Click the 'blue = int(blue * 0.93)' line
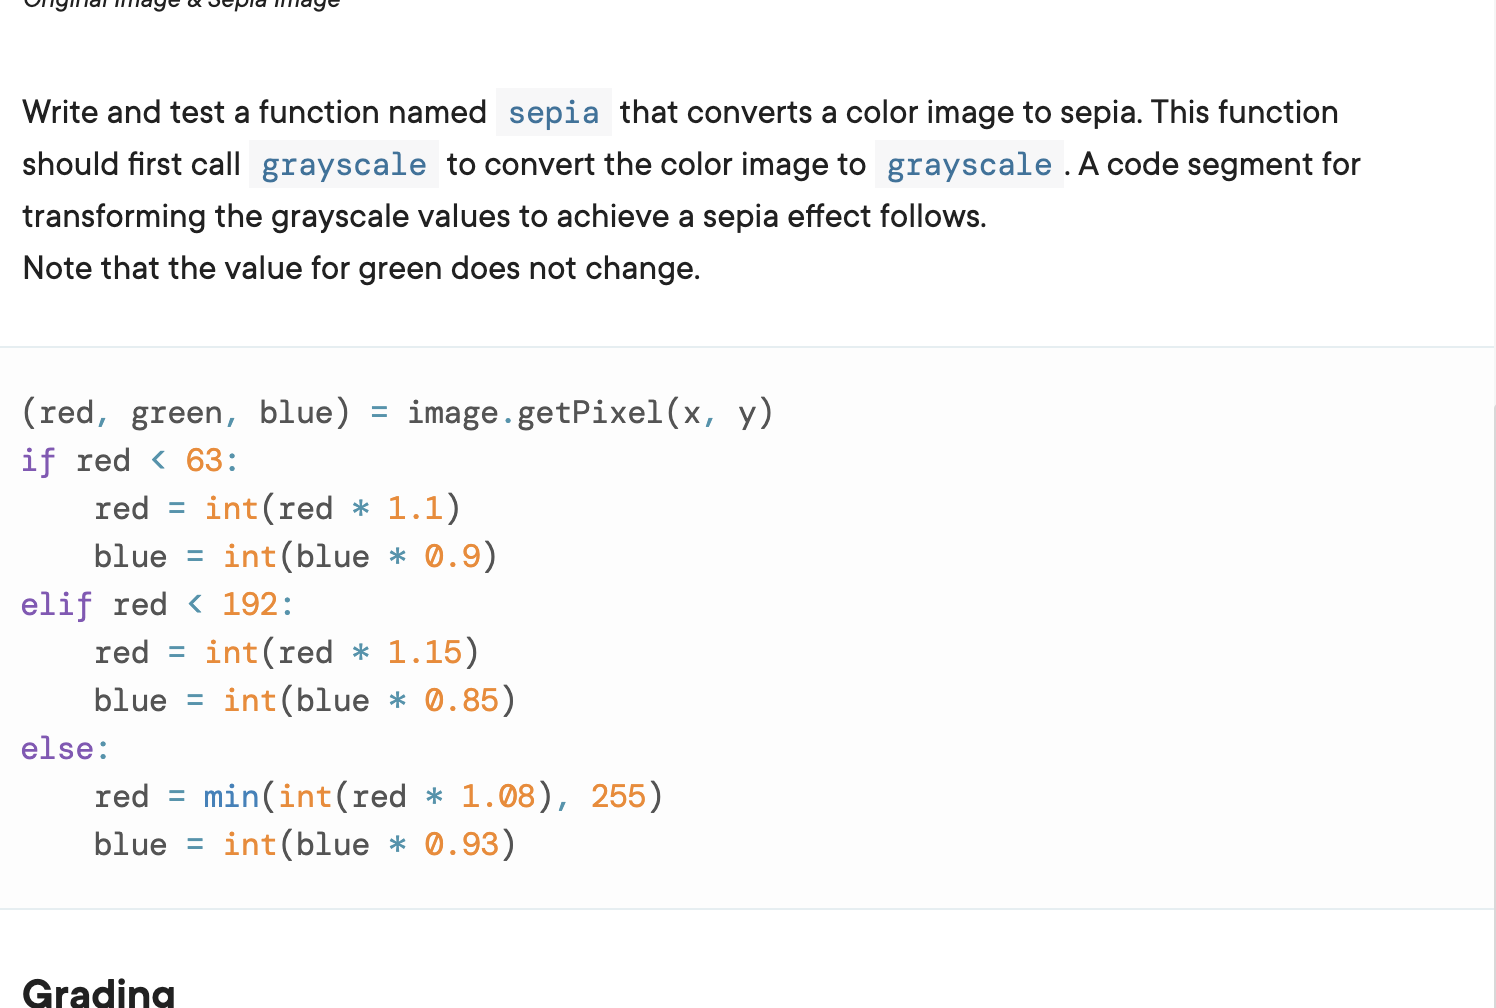 (304, 844)
